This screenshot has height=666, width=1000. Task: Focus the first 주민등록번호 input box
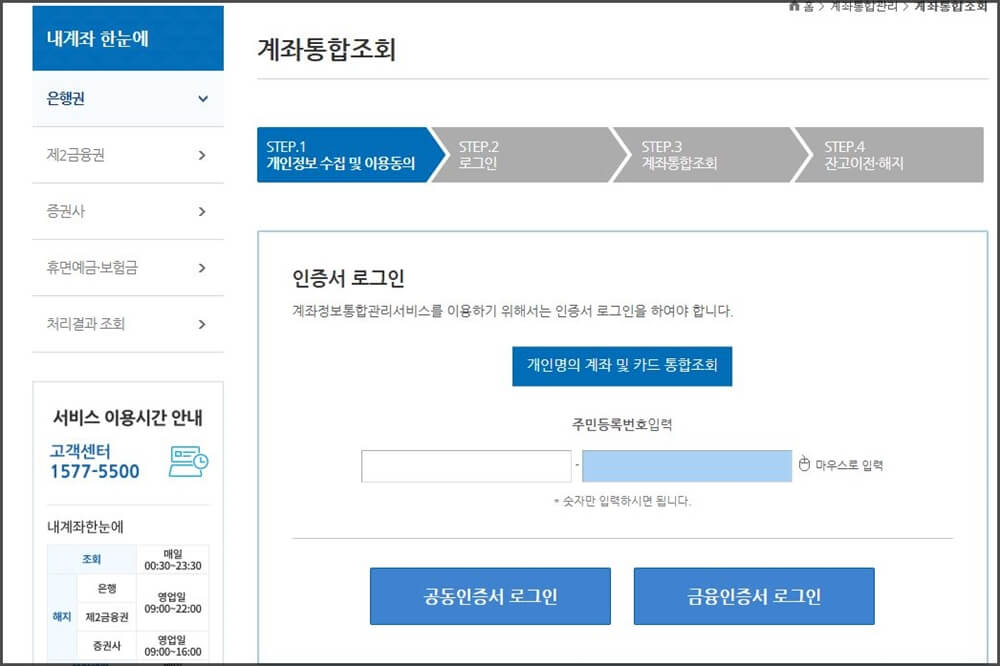tap(466, 466)
